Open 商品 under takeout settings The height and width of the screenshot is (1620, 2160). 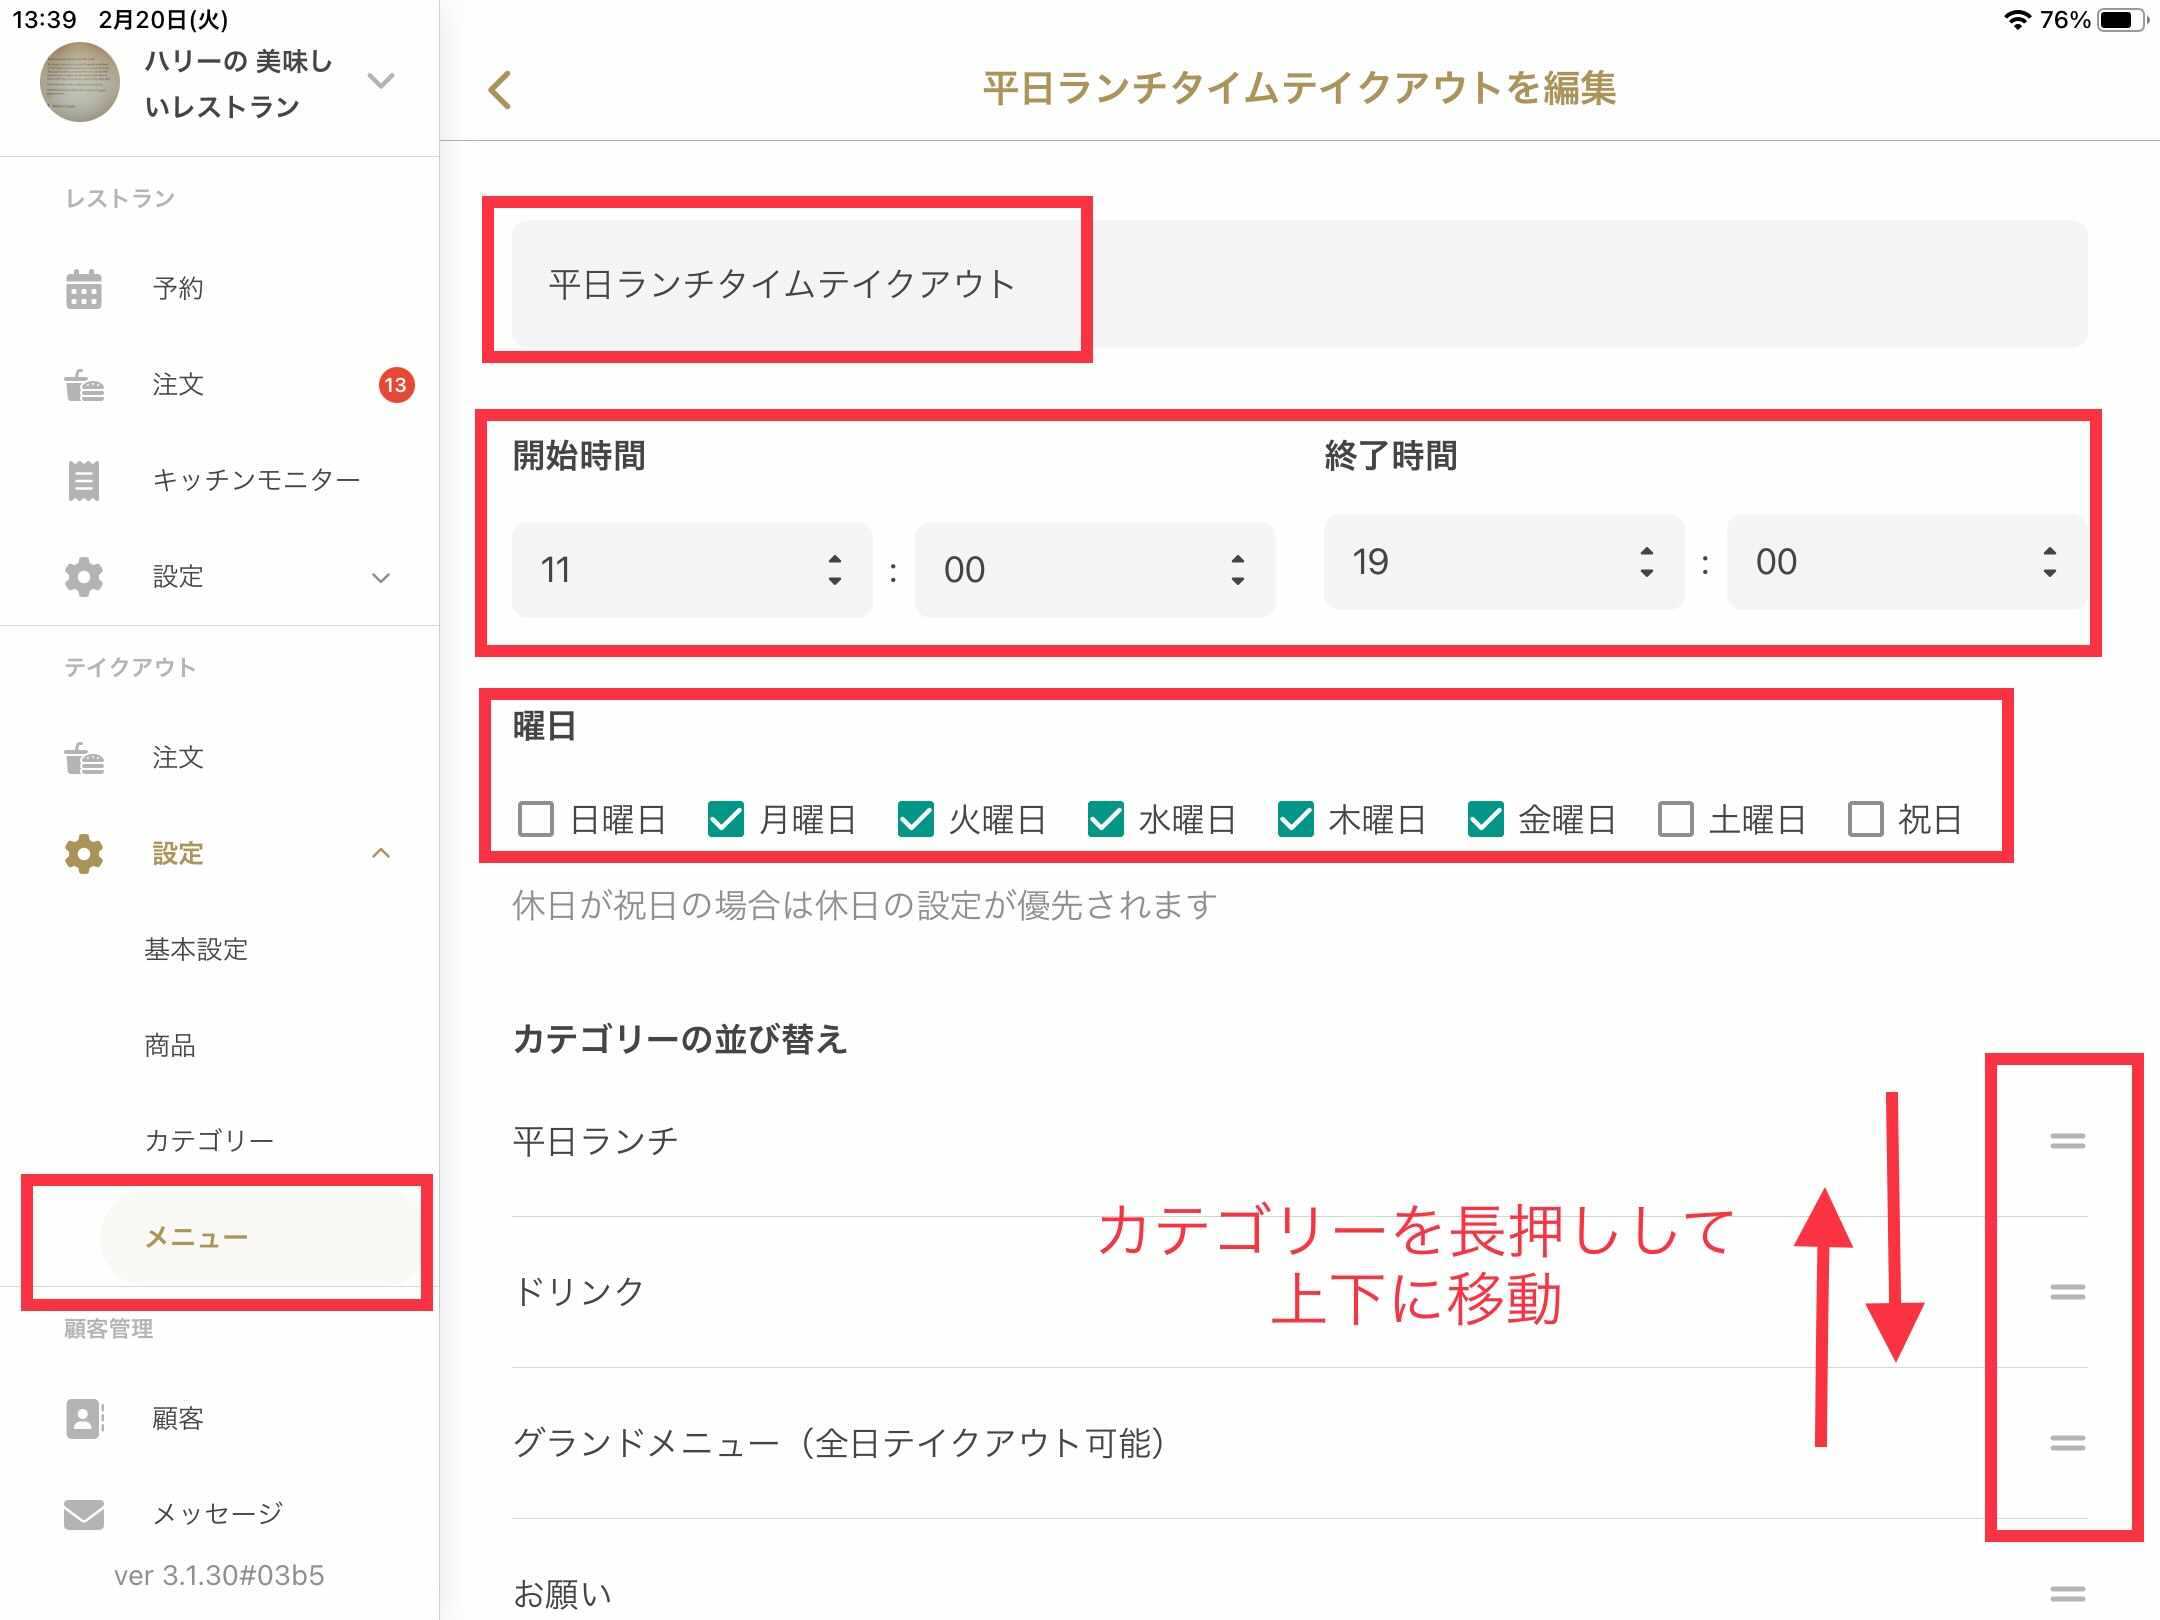pyautogui.click(x=170, y=1045)
